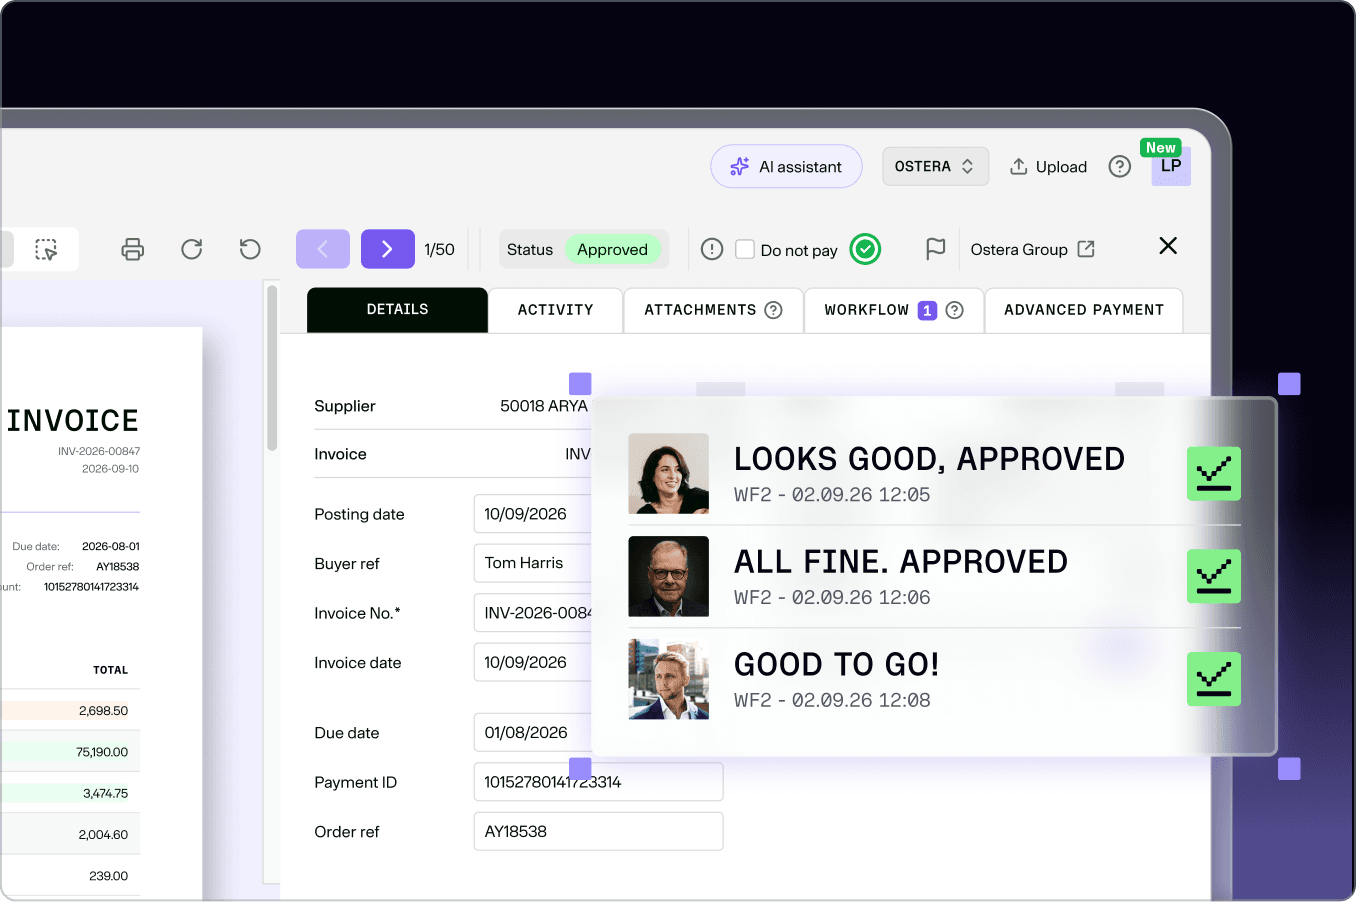The image size is (1356, 902).
Task: Click the Upload button
Action: point(1048,167)
